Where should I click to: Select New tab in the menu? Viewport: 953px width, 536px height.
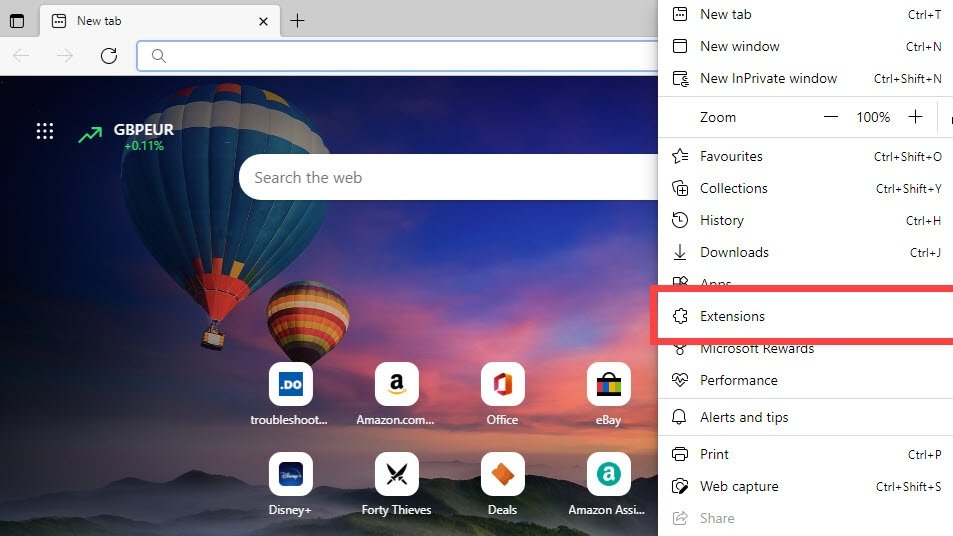click(806, 14)
